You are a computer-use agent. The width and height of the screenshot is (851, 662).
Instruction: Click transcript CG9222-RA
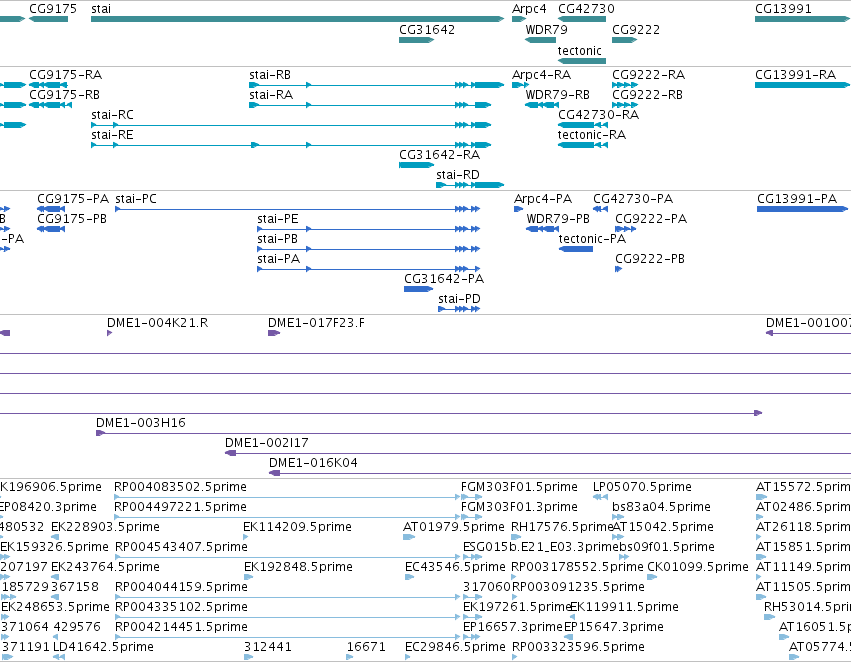tap(625, 85)
